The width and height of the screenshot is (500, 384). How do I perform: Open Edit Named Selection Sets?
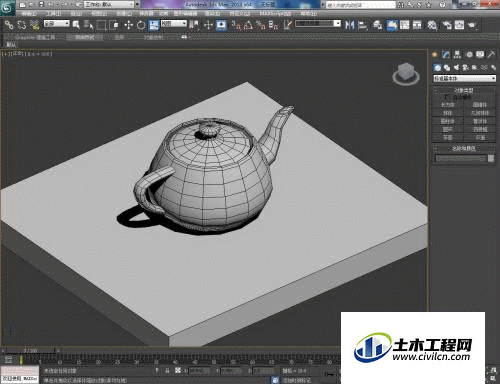point(288,25)
